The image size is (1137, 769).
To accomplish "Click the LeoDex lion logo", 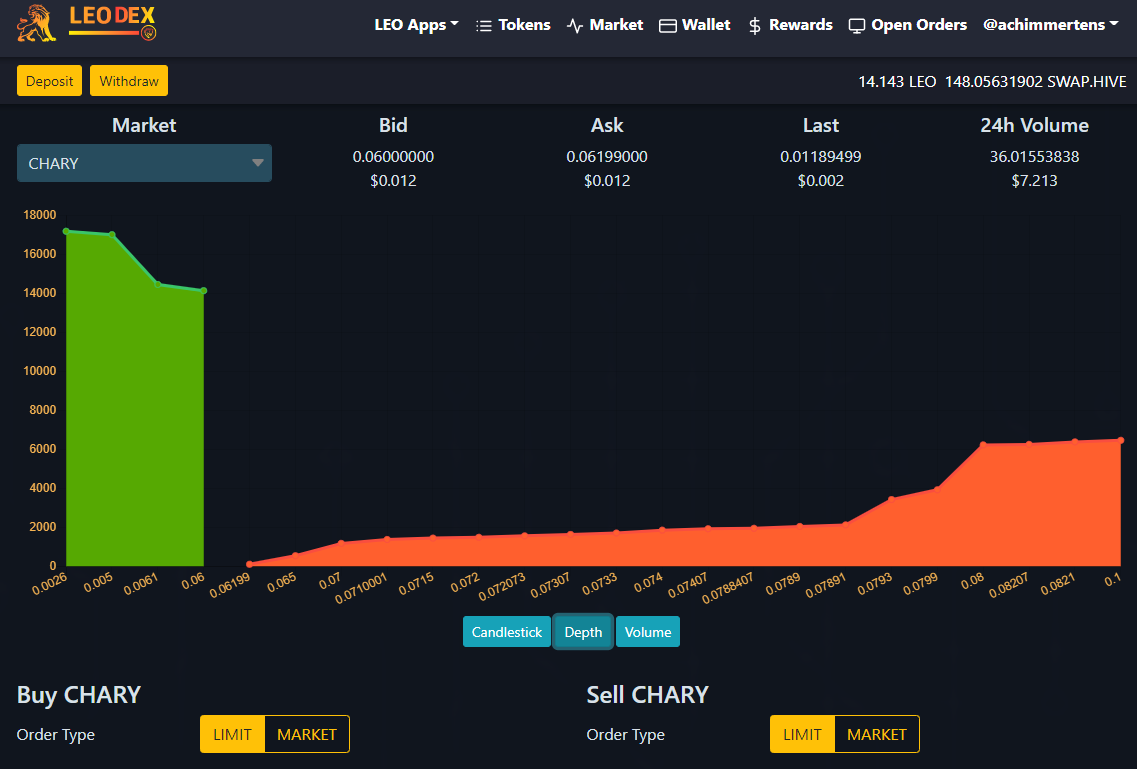I will click(x=37, y=25).
